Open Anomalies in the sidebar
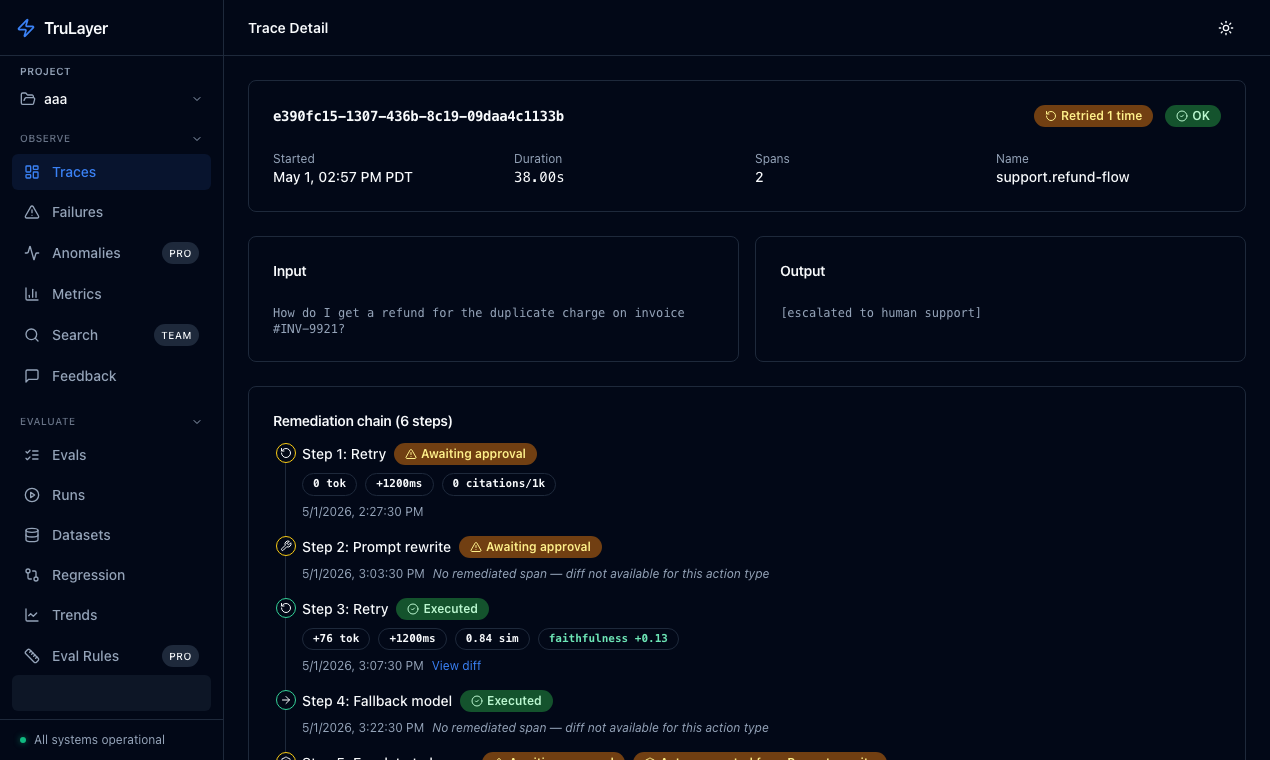Image resolution: width=1270 pixels, height=760 pixels. point(111,253)
